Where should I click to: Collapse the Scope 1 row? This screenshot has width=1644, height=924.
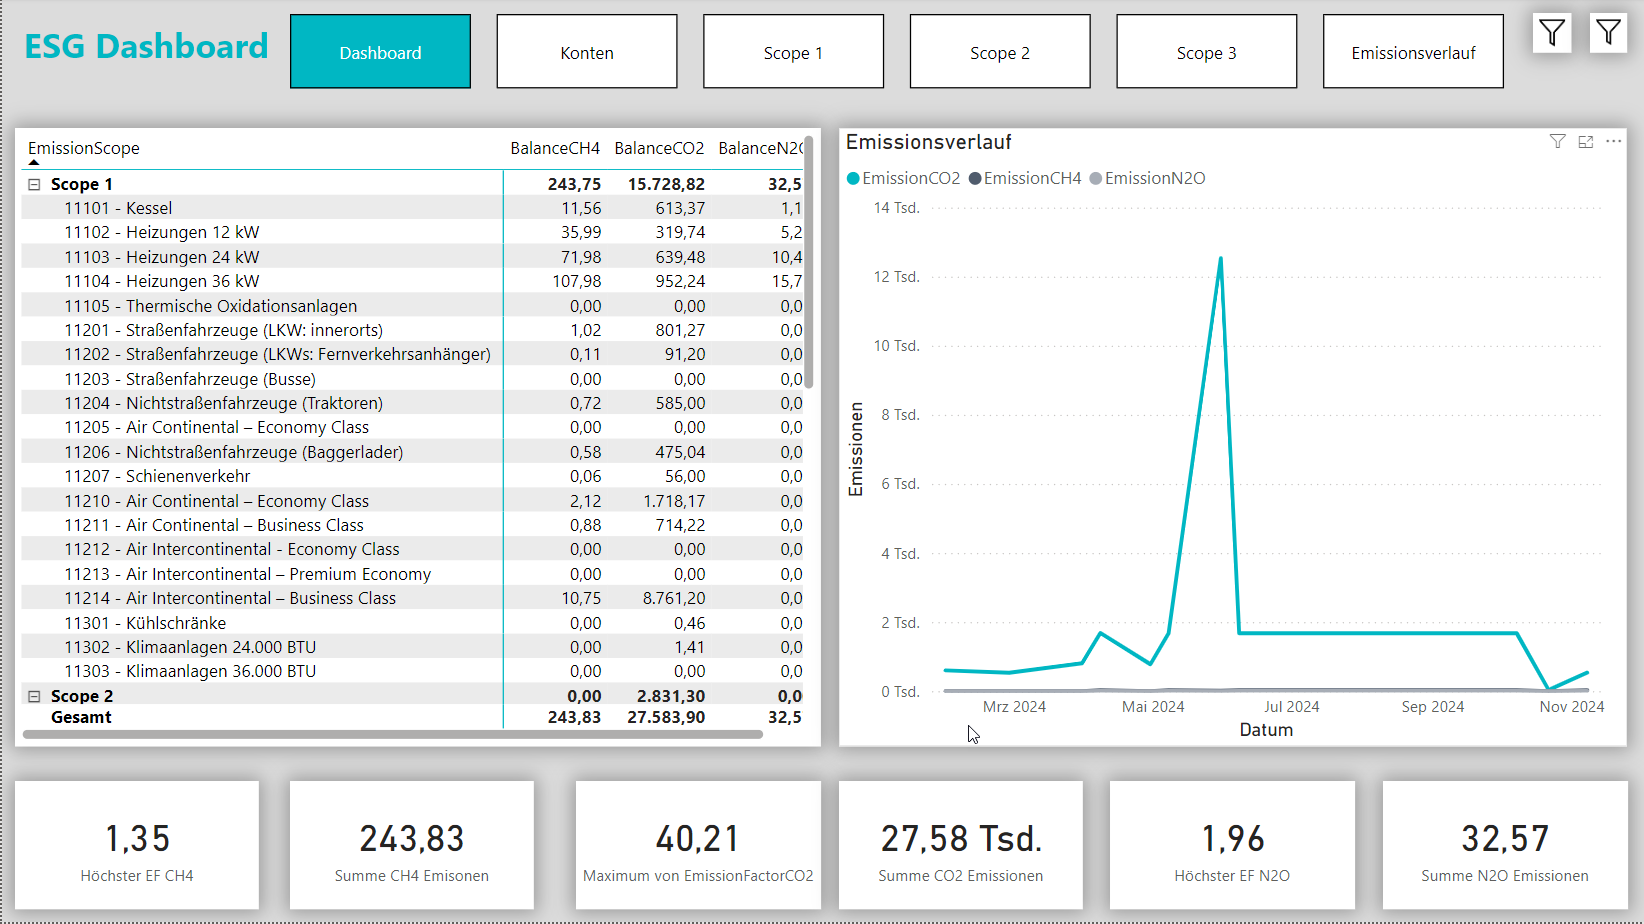[x=34, y=184]
